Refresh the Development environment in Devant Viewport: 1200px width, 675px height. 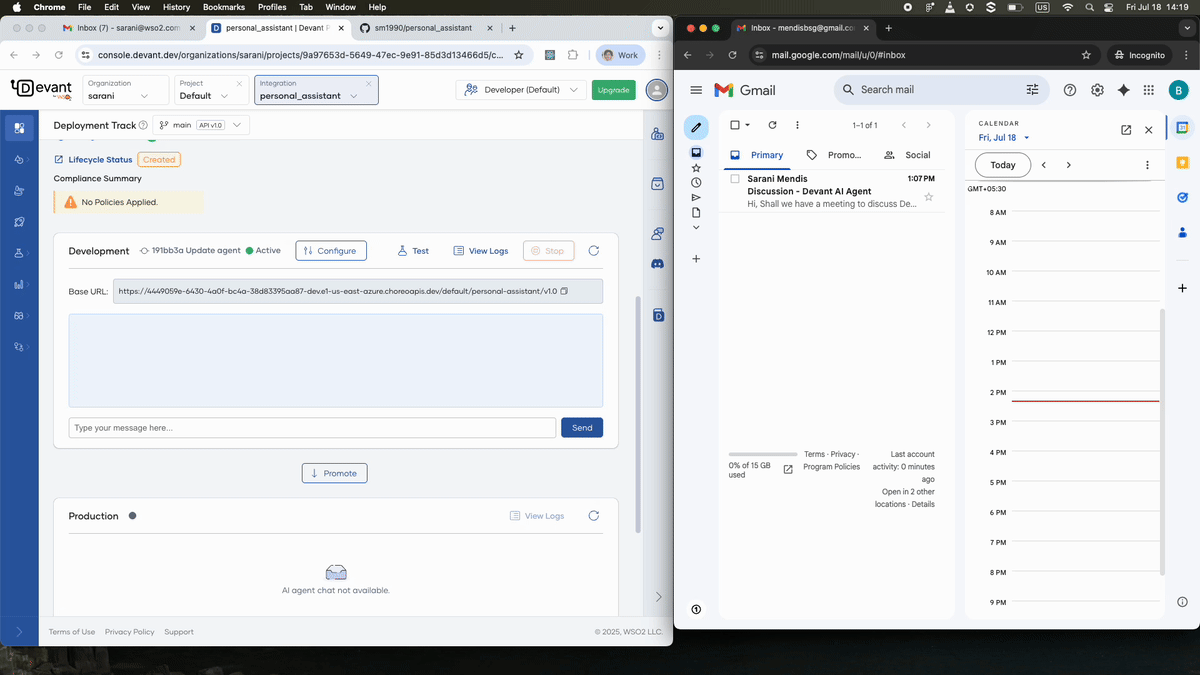[x=594, y=251]
